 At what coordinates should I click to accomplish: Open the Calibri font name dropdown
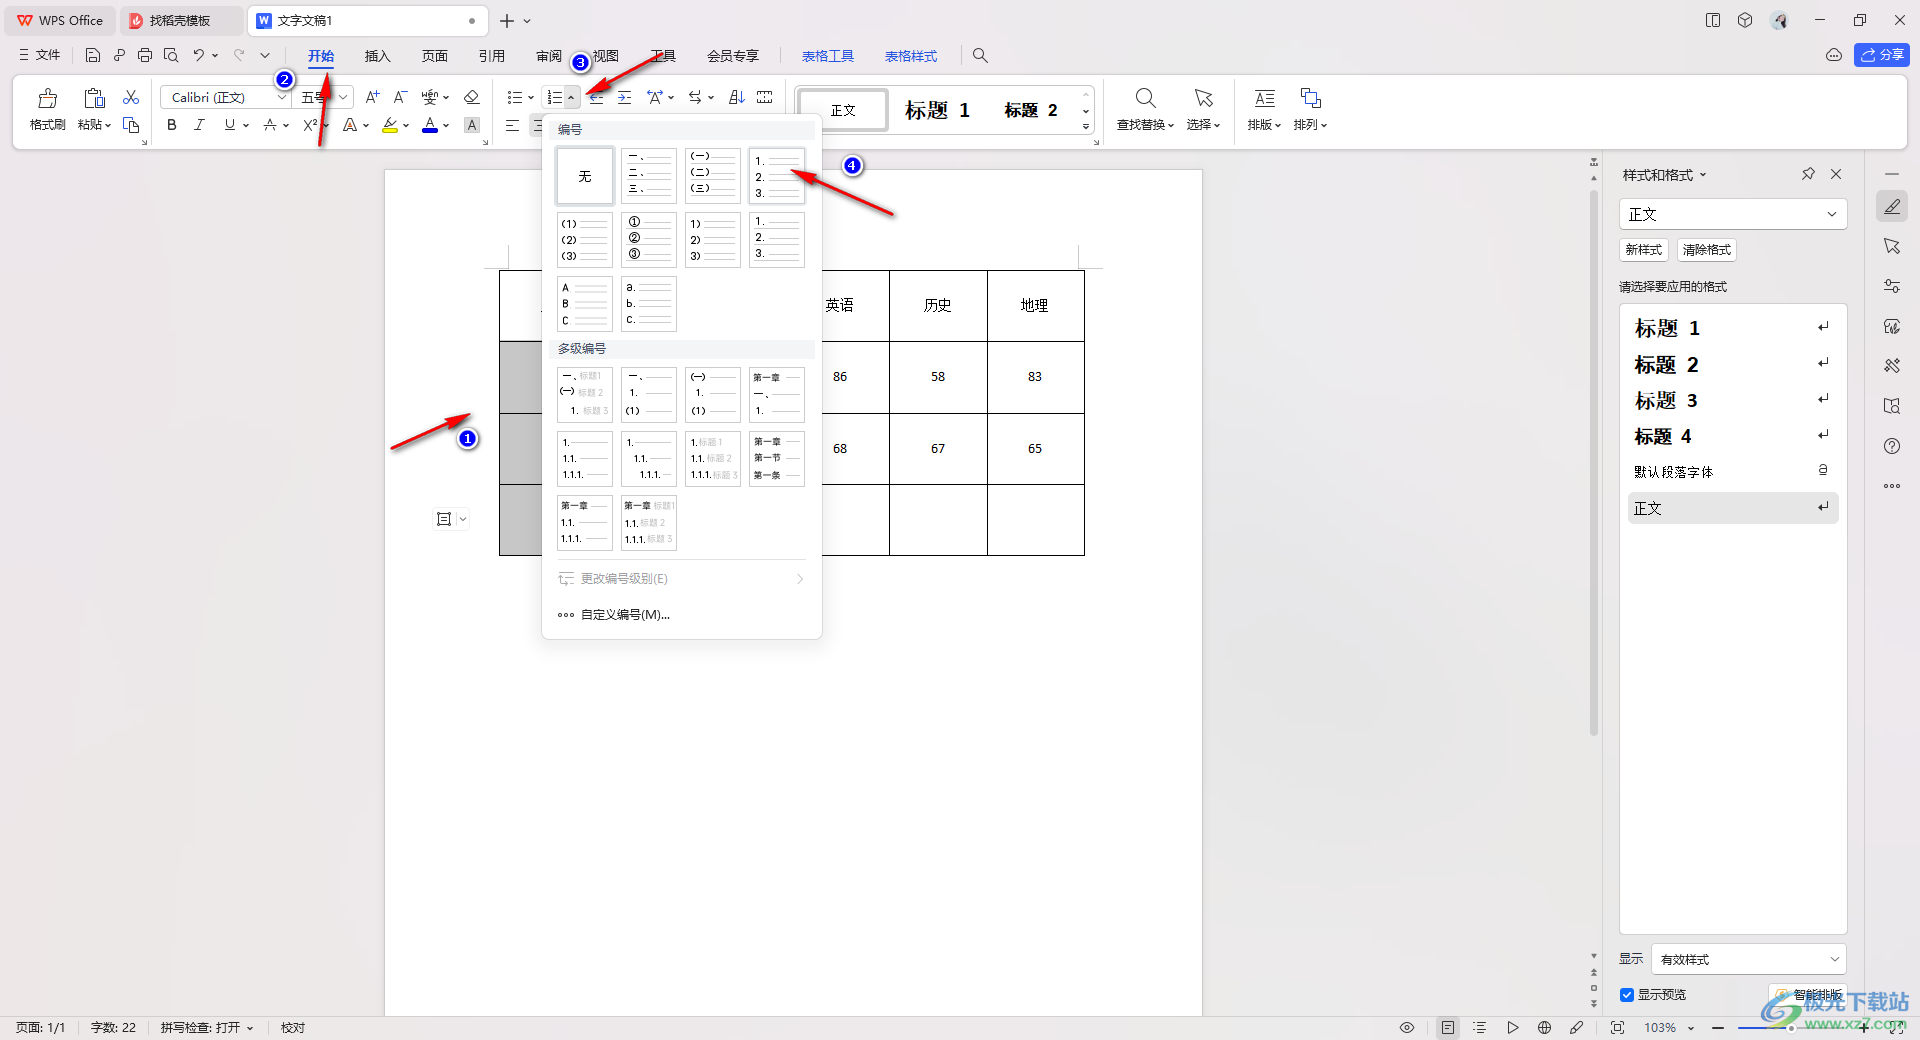pos(282,97)
